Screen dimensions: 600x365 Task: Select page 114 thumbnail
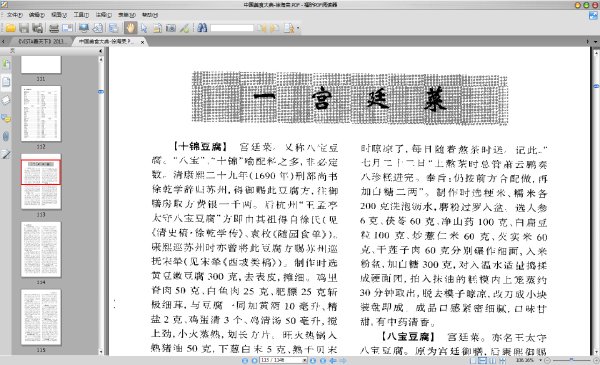(41, 249)
